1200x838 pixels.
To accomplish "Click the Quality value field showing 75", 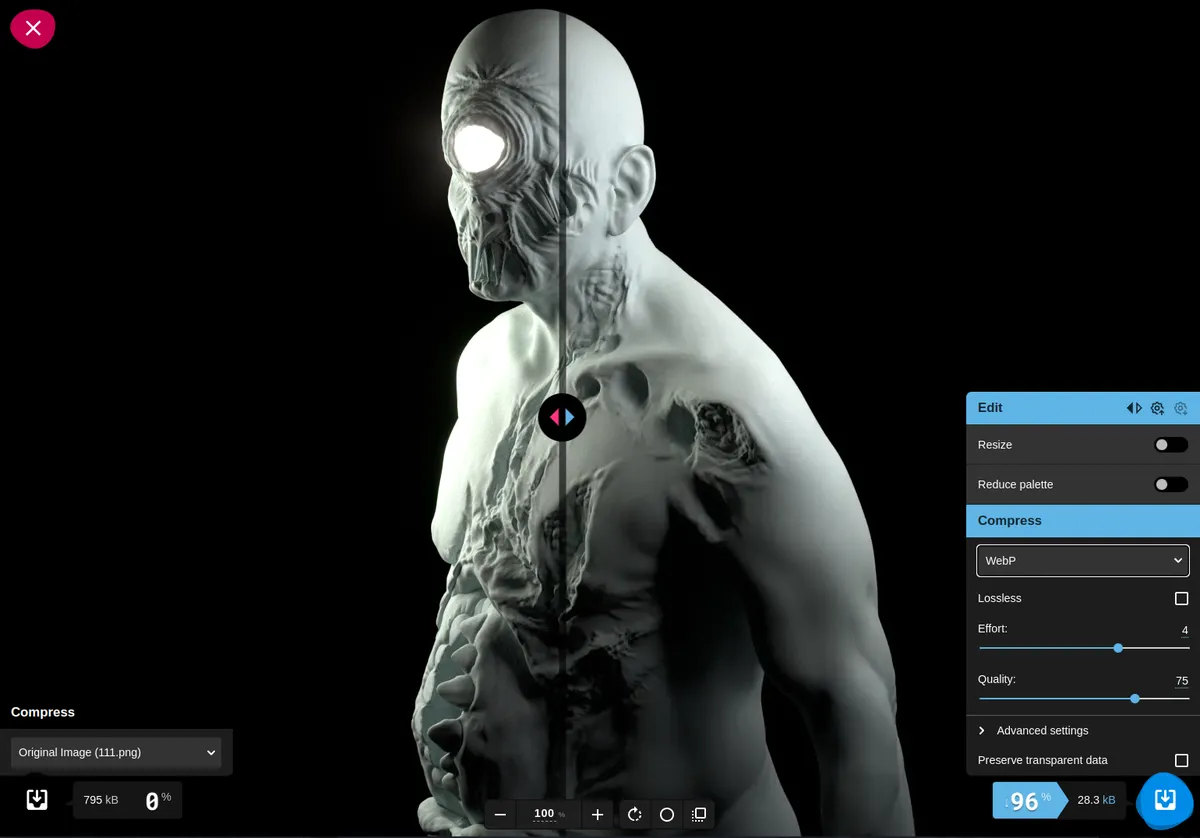I will click(x=1181, y=681).
